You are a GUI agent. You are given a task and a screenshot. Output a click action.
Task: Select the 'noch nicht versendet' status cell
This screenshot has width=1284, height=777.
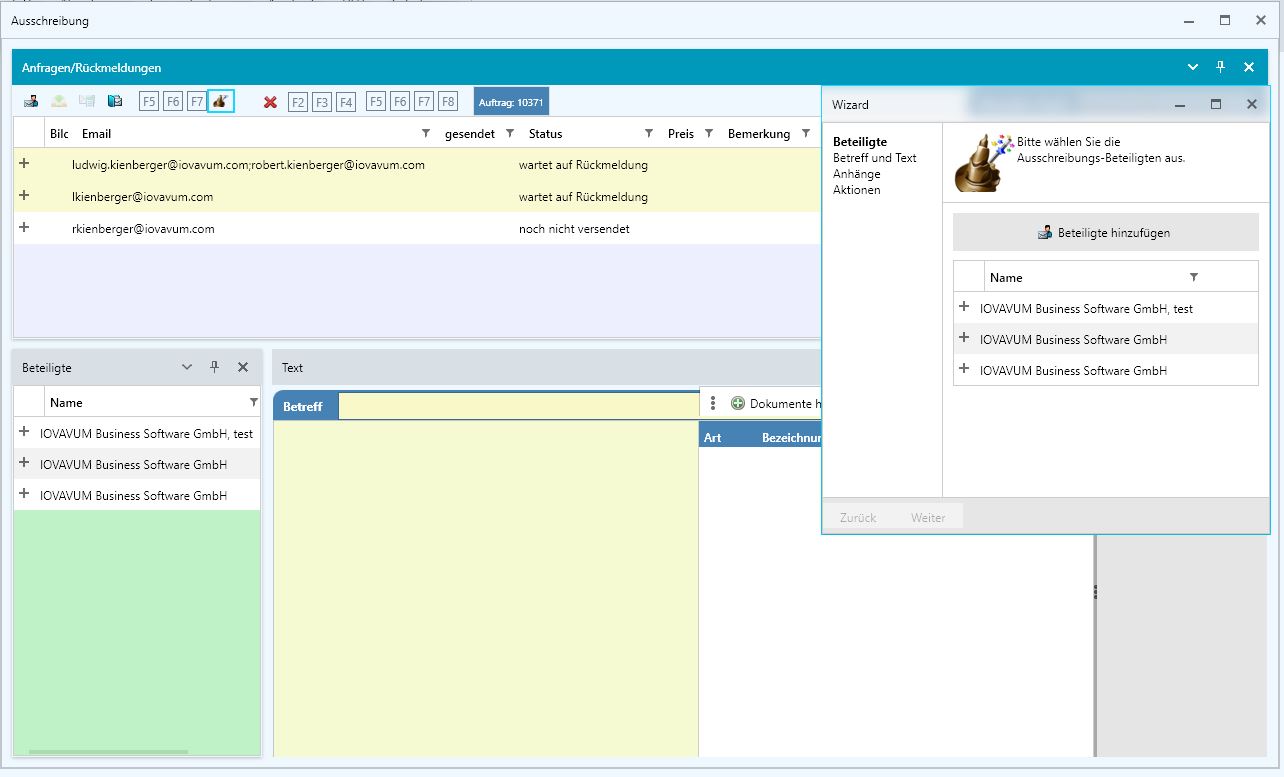pyautogui.click(x=574, y=228)
